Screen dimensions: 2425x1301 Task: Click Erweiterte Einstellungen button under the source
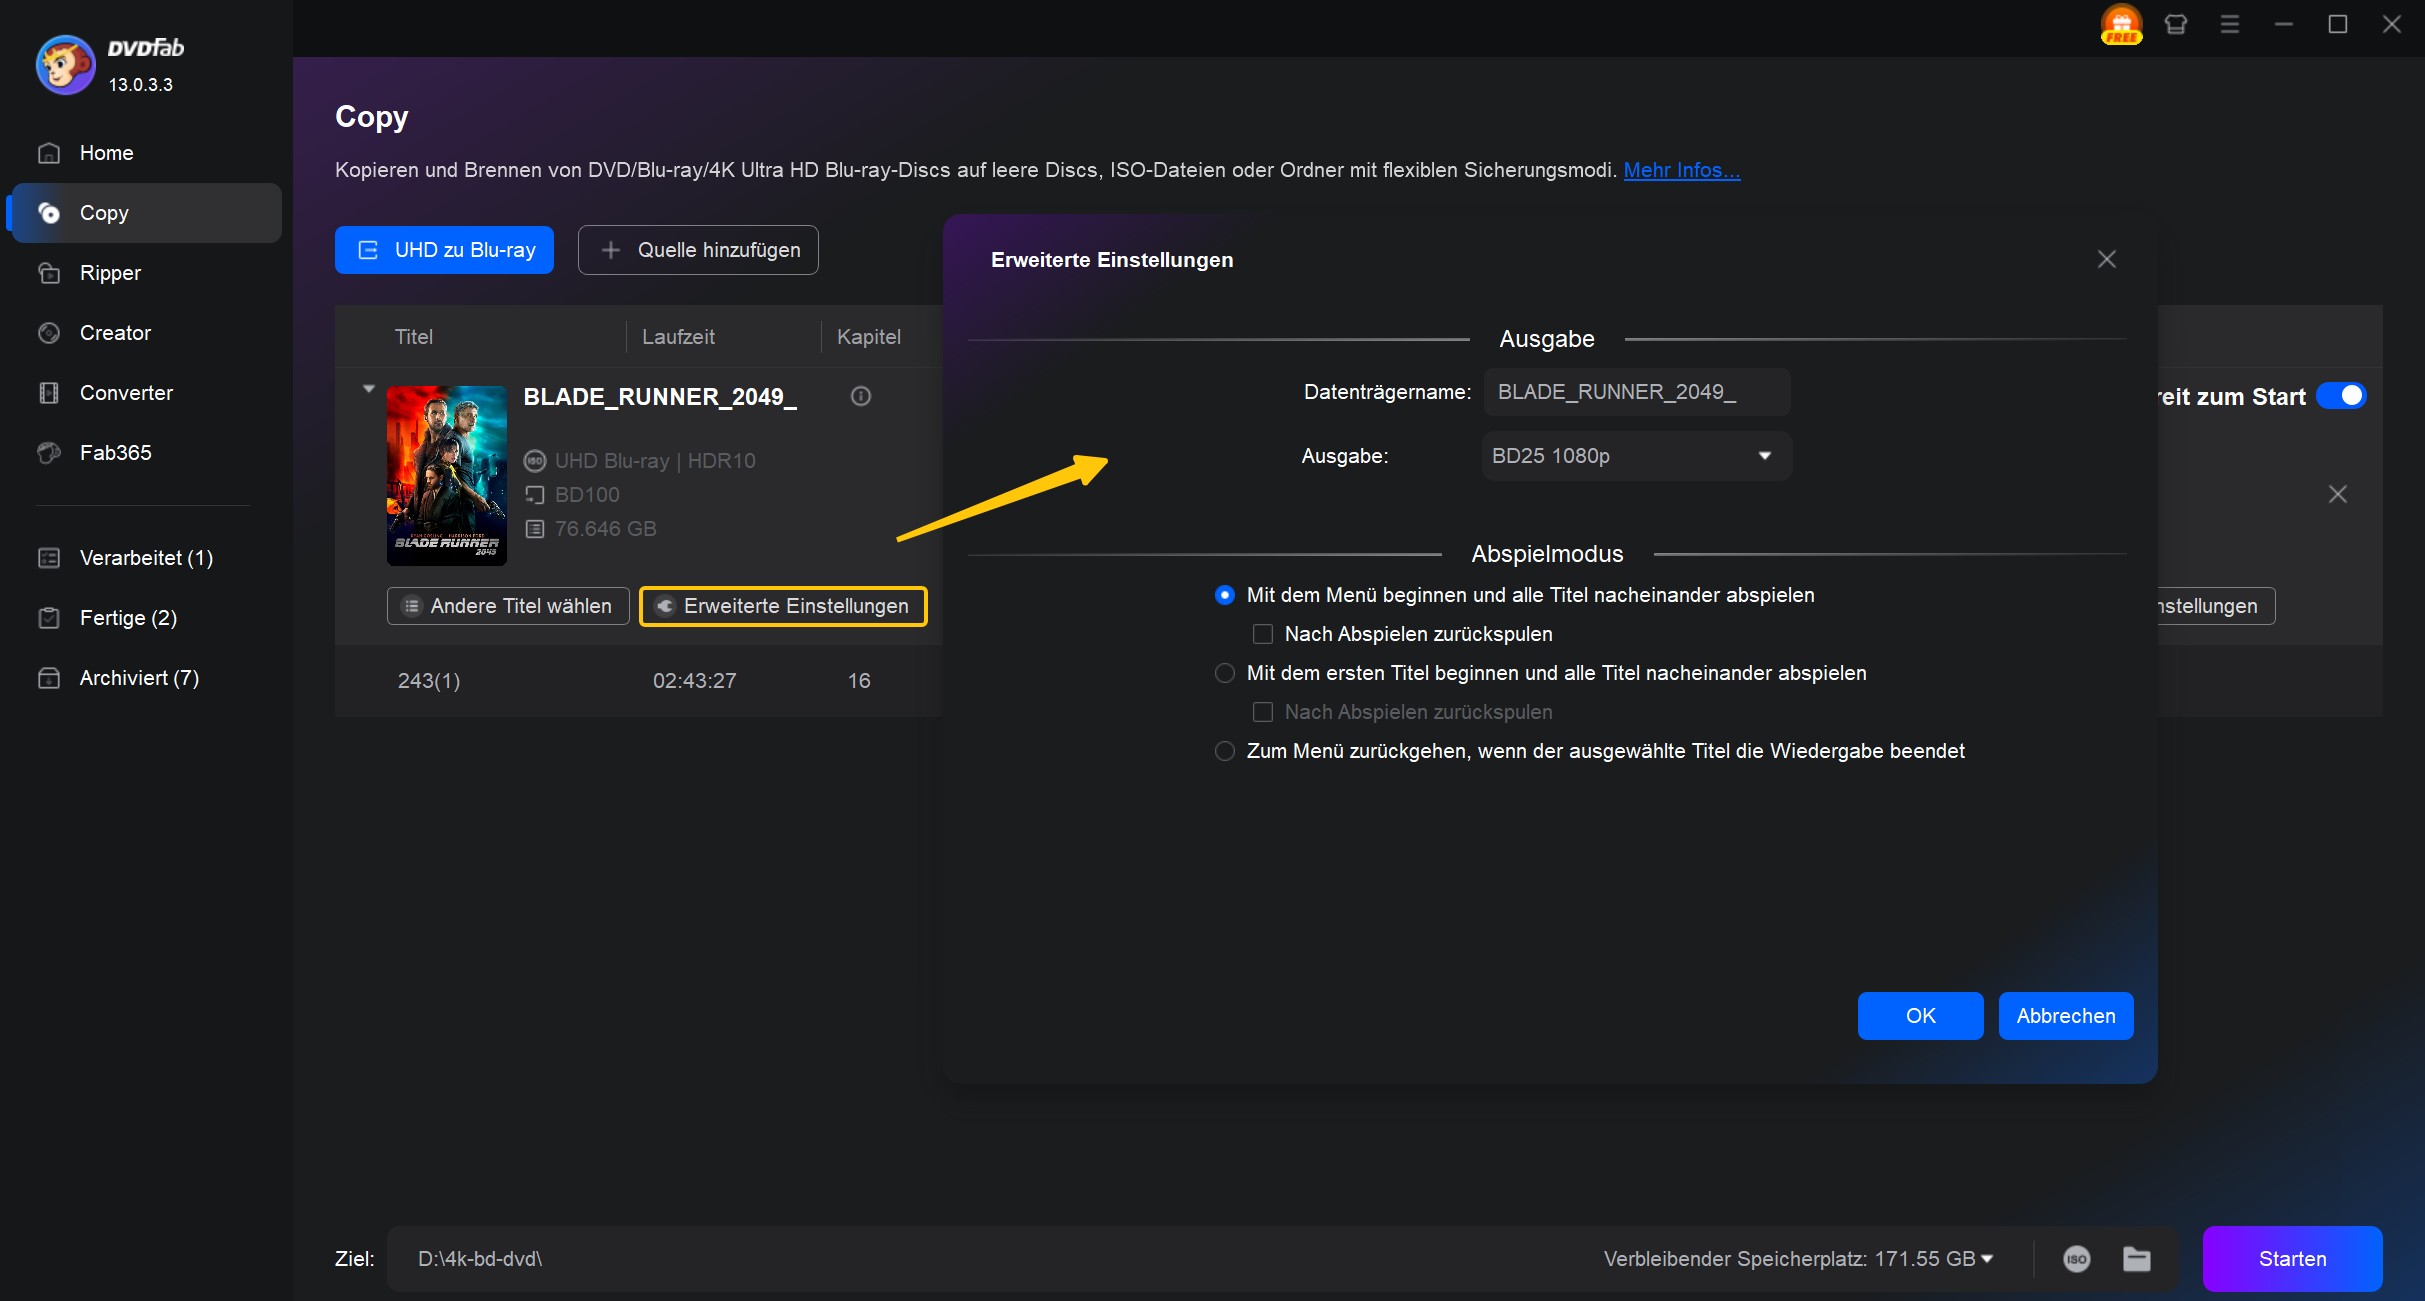click(x=783, y=606)
